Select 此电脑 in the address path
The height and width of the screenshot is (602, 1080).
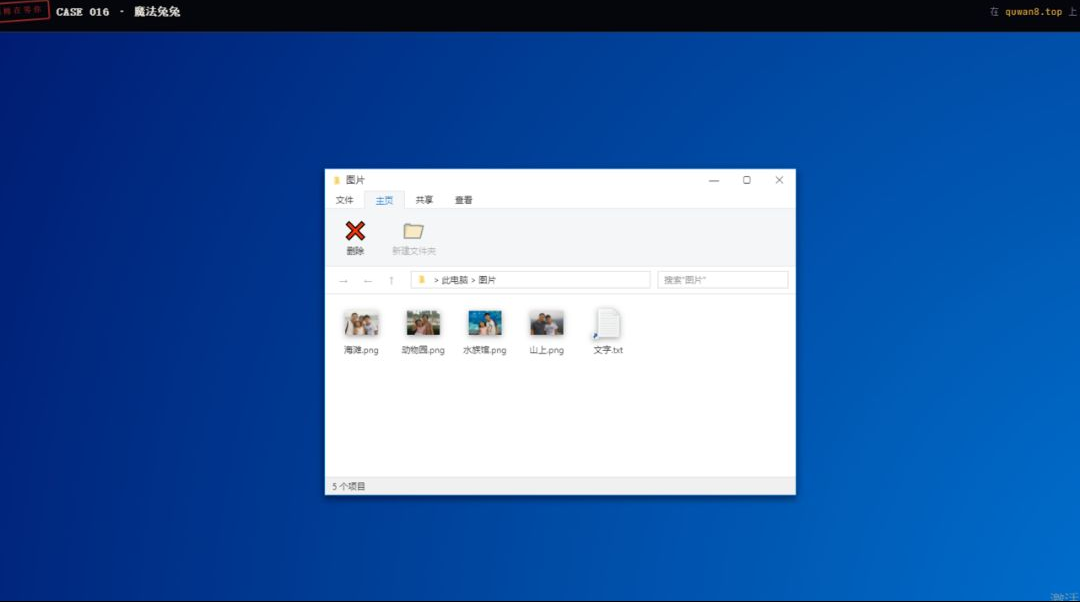[455, 280]
